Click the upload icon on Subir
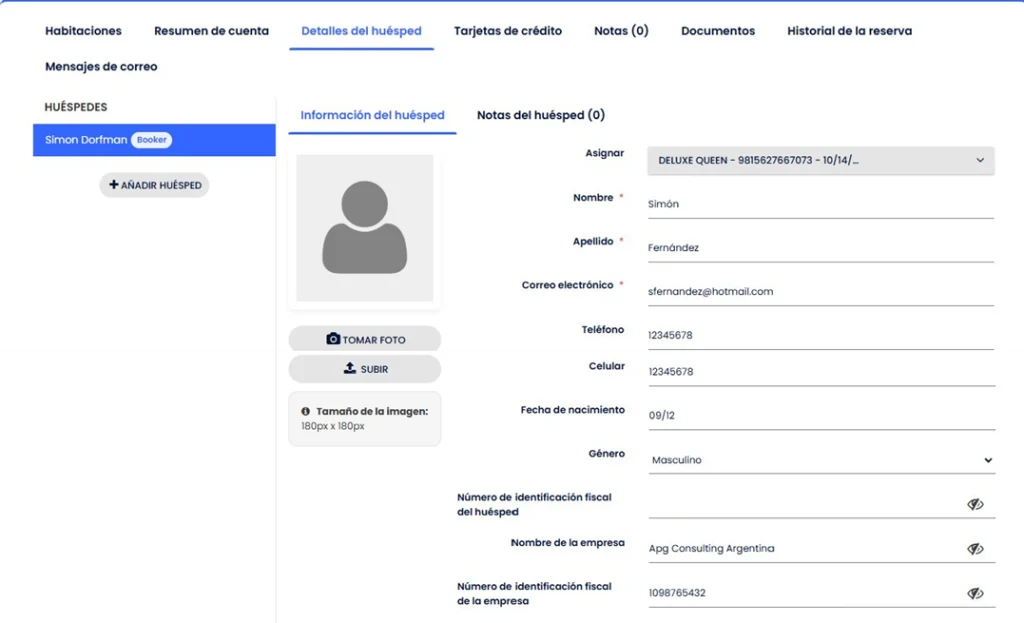The image size is (1024, 623). tap(349, 368)
